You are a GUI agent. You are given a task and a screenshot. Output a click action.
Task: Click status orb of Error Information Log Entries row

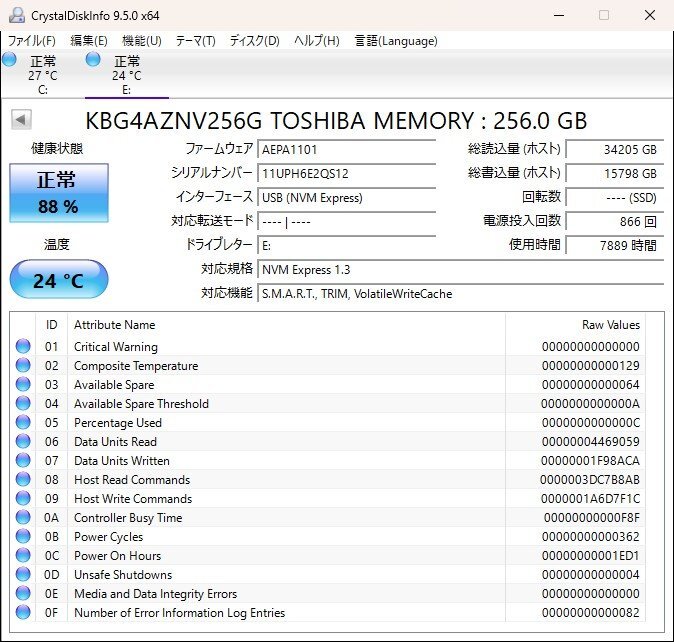click(23, 612)
